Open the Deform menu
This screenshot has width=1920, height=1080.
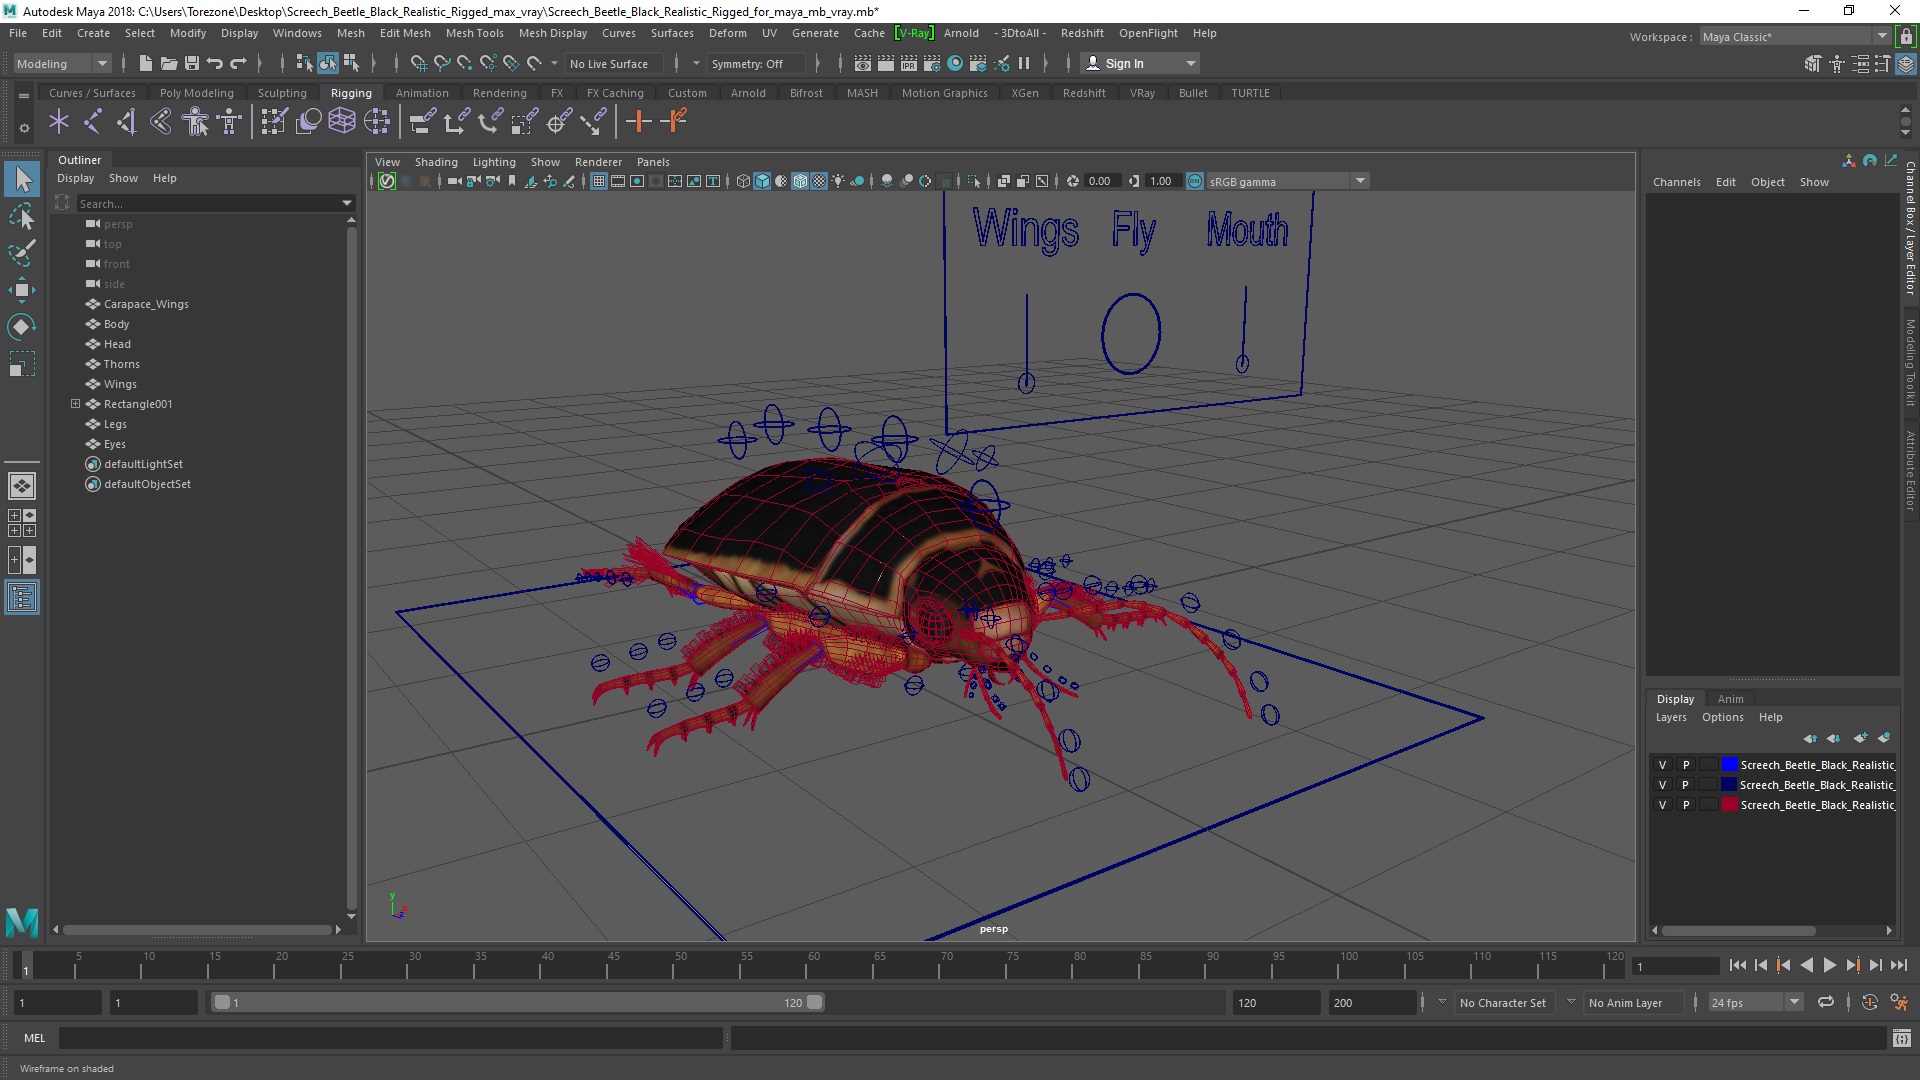727,33
